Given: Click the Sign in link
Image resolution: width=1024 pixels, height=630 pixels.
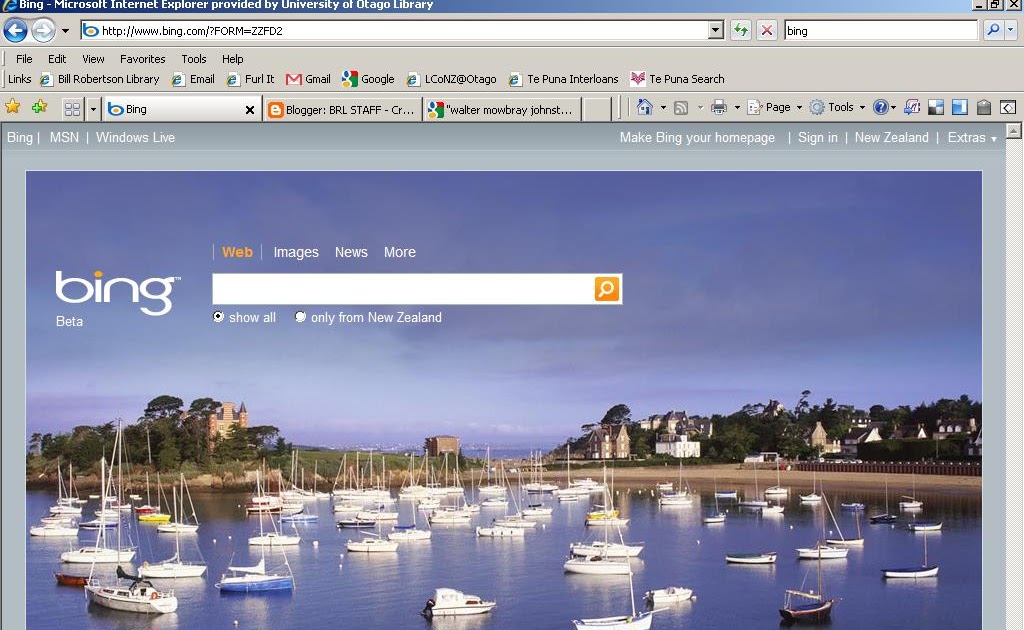Looking at the screenshot, I should (x=817, y=138).
